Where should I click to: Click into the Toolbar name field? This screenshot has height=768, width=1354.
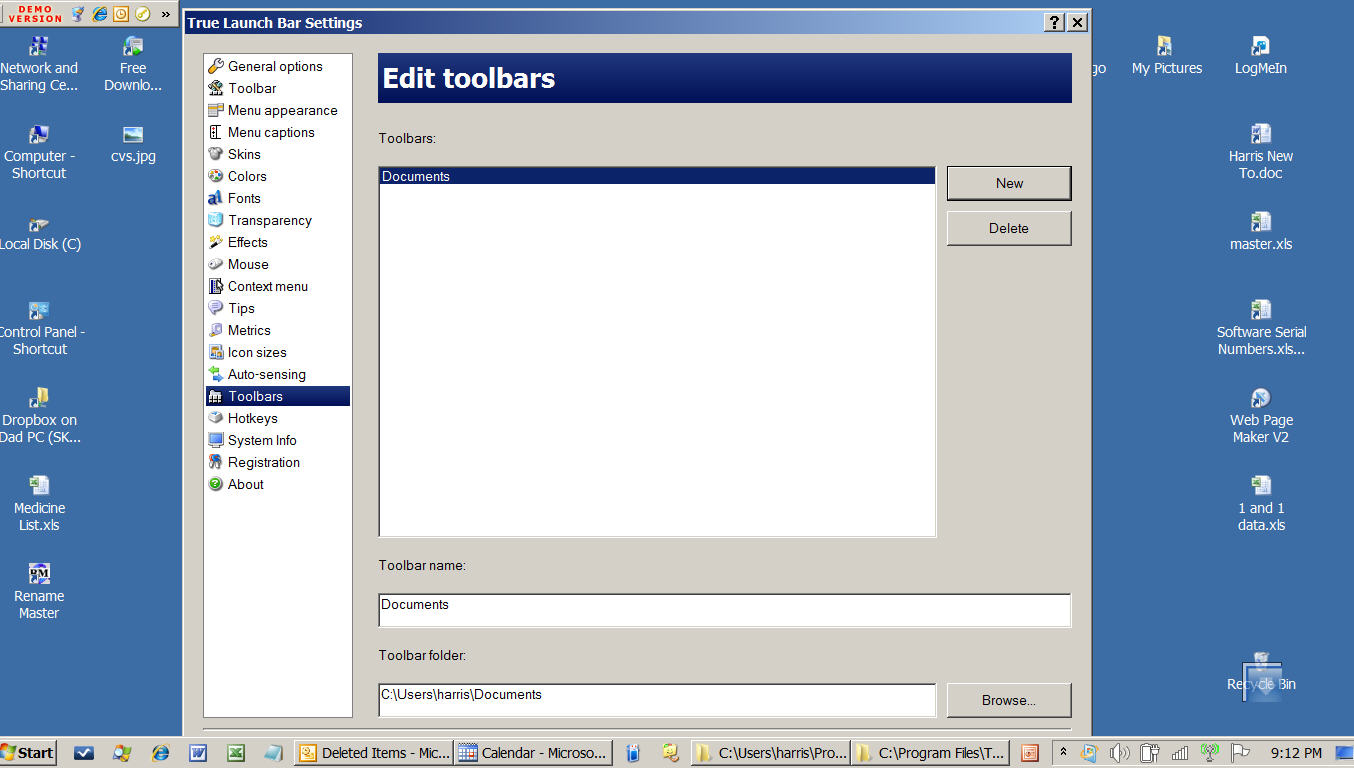click(x=724, y=610)
